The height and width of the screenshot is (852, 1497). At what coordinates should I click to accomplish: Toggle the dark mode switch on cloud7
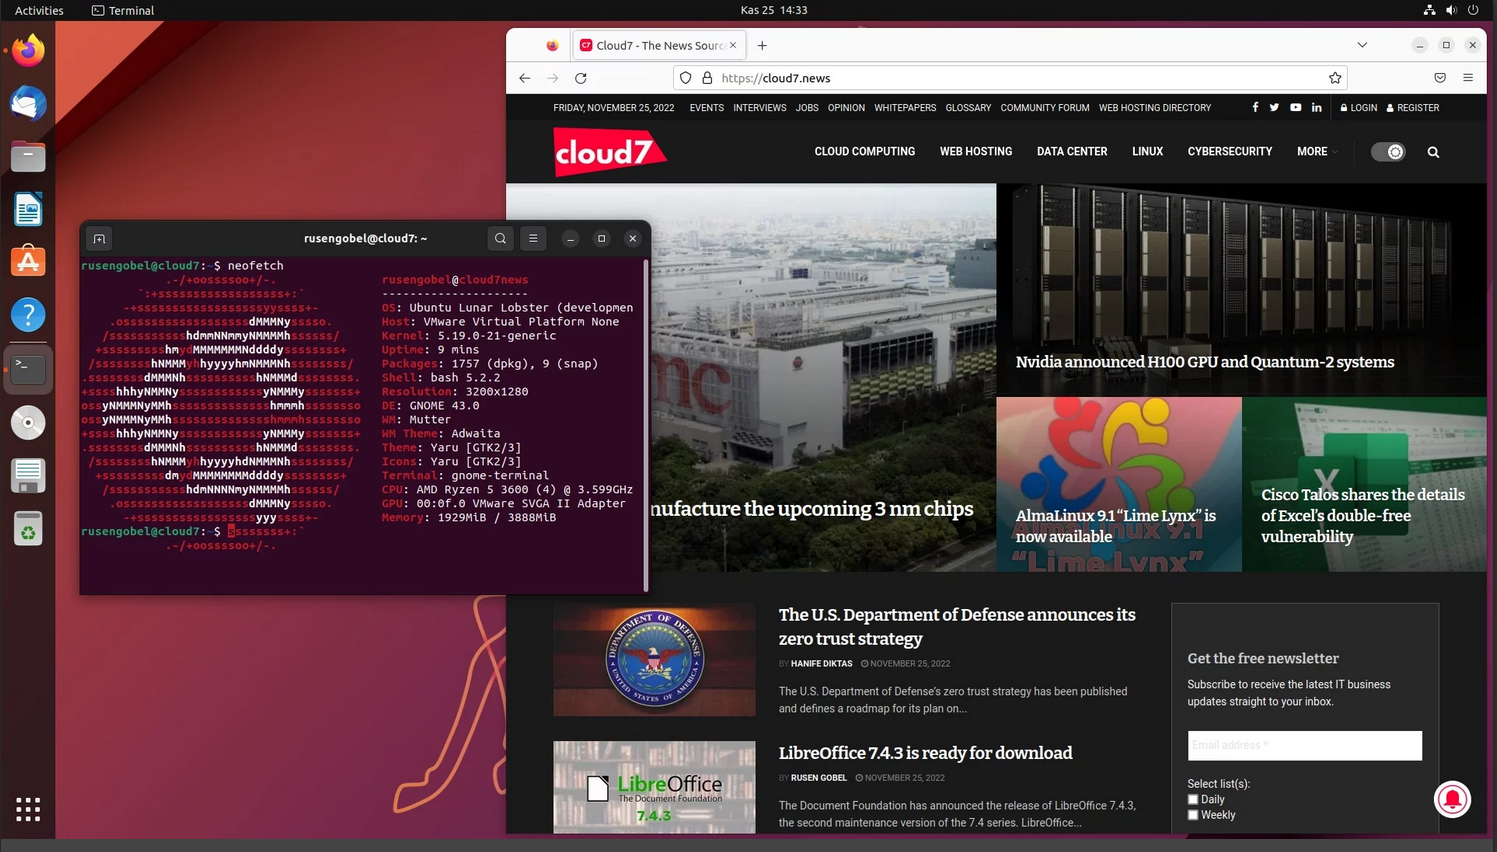(x=1388, y=152)
